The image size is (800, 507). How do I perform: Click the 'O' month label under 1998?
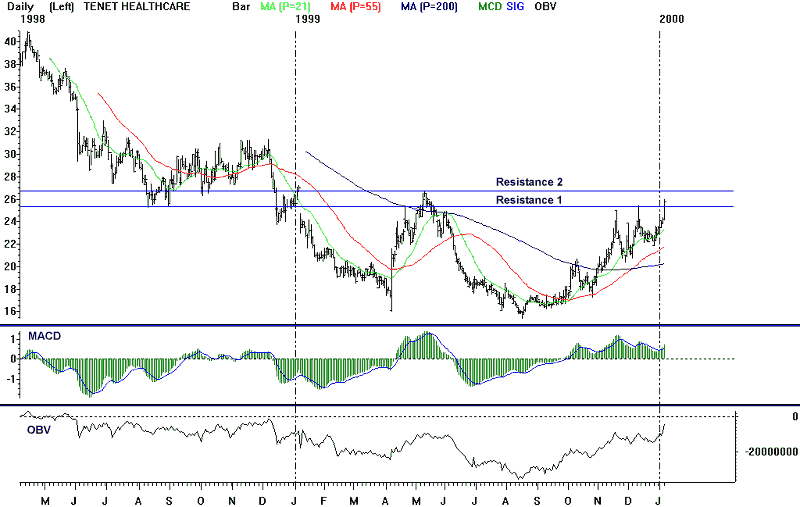pos(201,501)
